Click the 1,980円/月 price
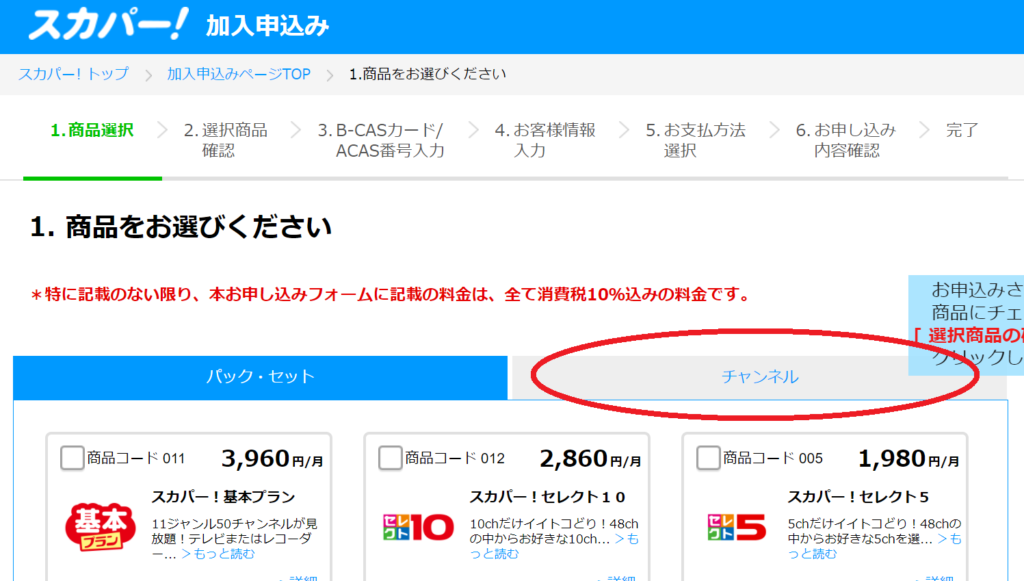The height and width of the screenshot is (581, 1024). click(908, 459)
